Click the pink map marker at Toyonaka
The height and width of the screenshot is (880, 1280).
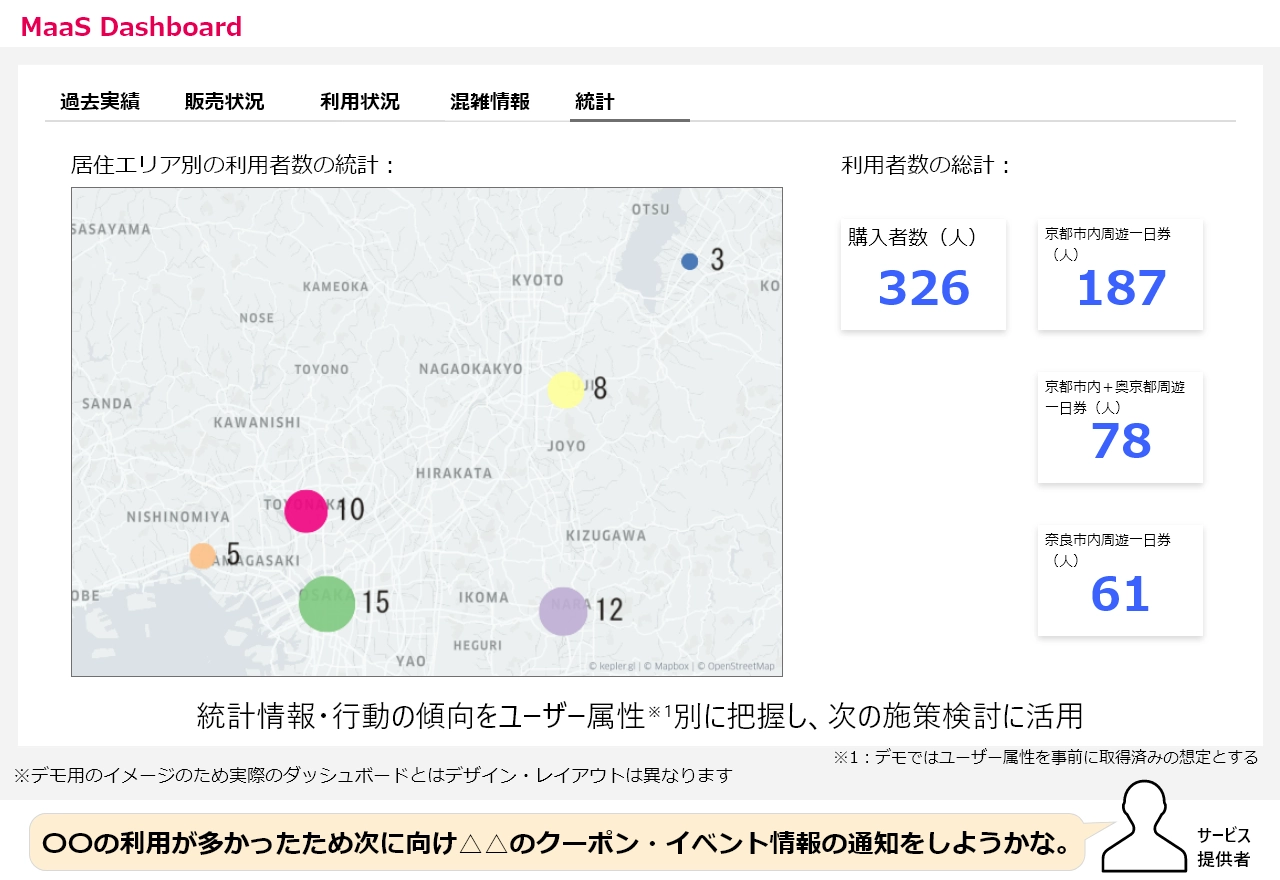tap(306, 510)
